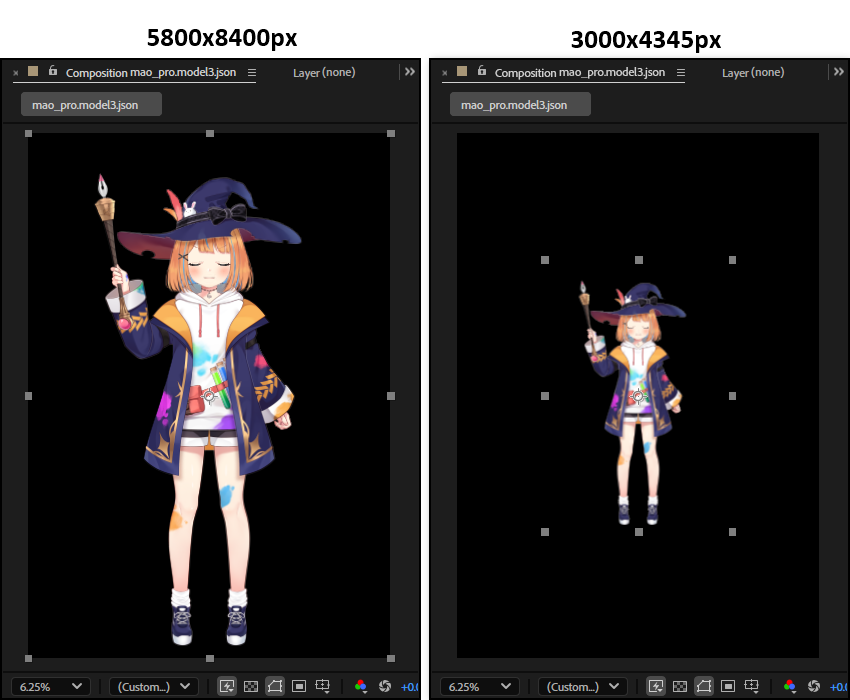The height and width of the screenshot is (700, 850).
Task: Click bottom-left transform handle in left composition
Action: [x=29, y=658]
